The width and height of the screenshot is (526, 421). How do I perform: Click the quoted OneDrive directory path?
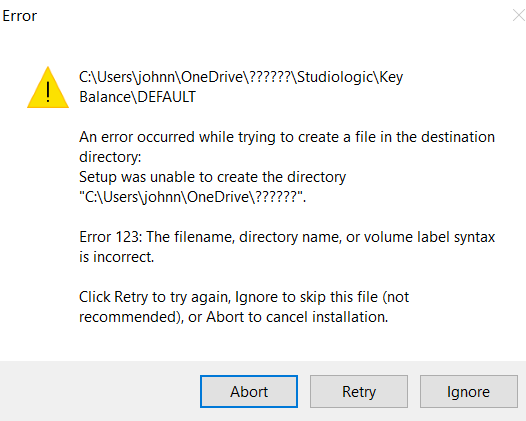[193, 197]
